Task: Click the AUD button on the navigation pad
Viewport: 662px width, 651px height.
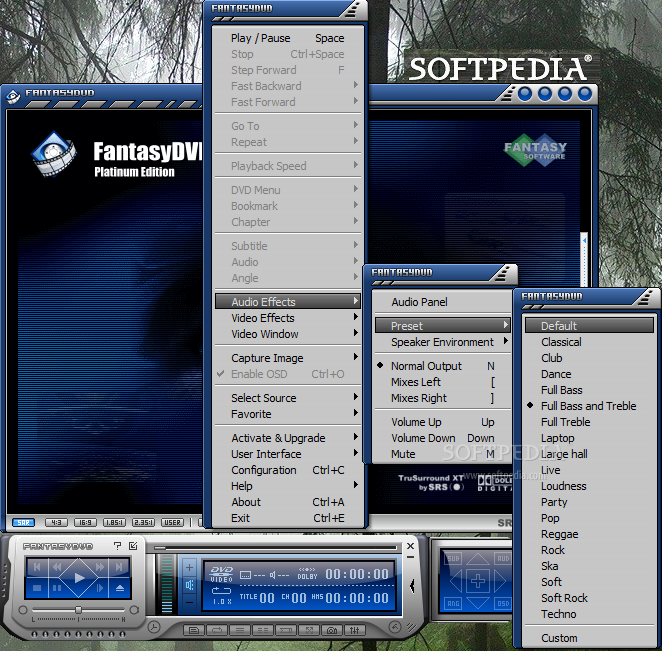Action: [x=503, y=559]
